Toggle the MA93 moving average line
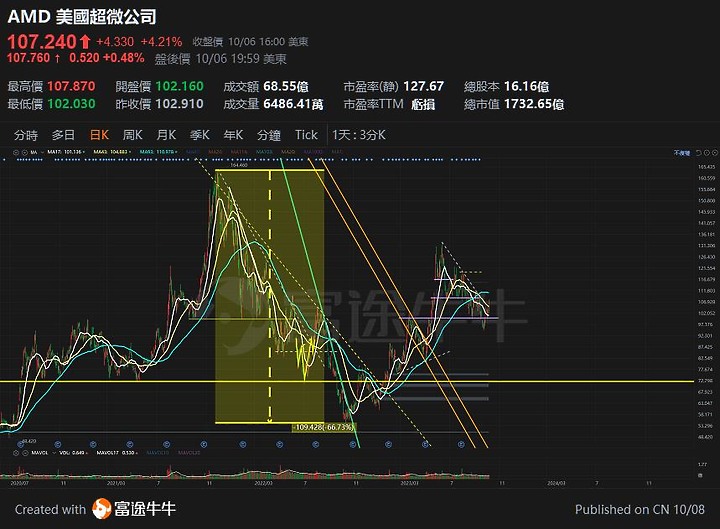The width and height of the screenshot is (720, 529). tap(157, 152)
